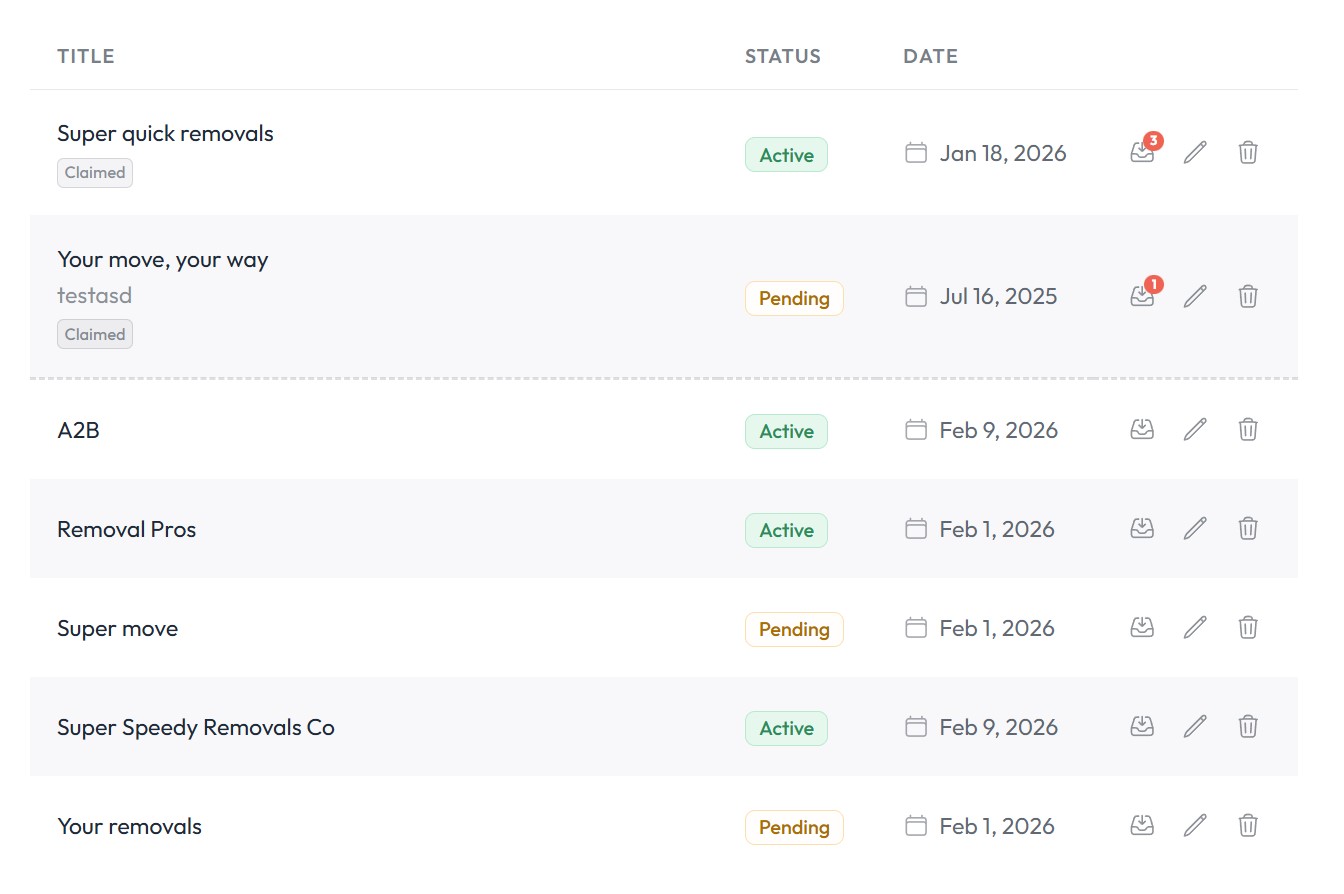This screenshot has height=894, width=1344.
Task: Click the trash icon for Super quick removals
Action: (1247, 152)
